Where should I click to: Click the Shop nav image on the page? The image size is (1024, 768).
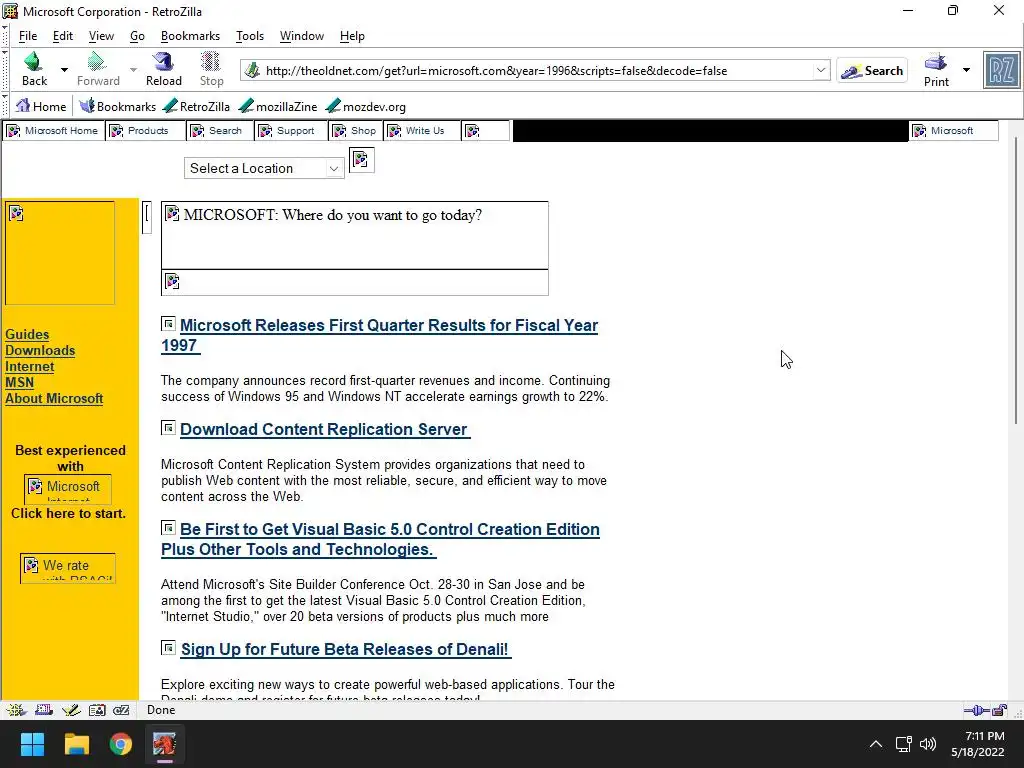click(356, 131)
